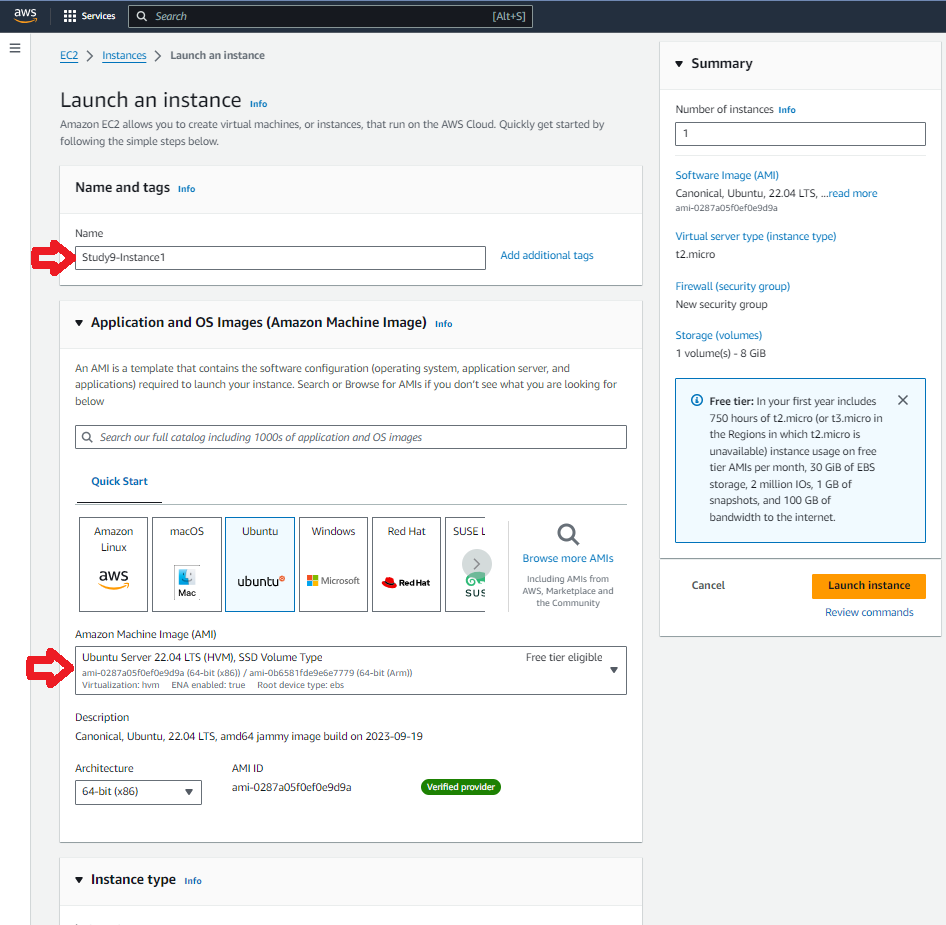Click the instance Name input field
Viewport: 946px width, 925px height.
point(280,258)
